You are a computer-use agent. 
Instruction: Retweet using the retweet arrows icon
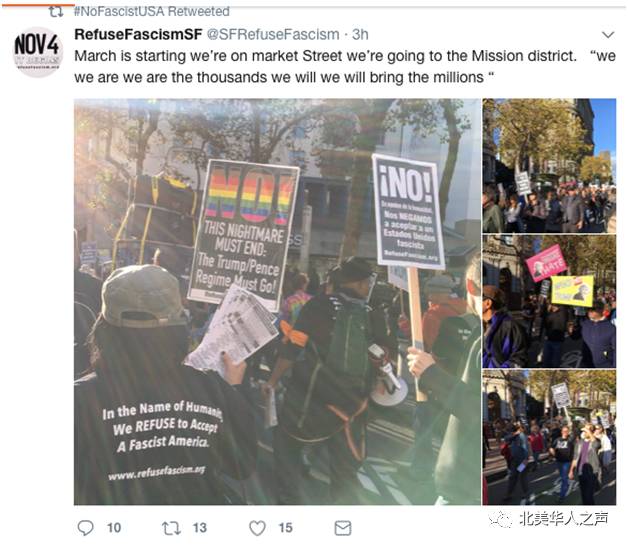pos(171,528)
